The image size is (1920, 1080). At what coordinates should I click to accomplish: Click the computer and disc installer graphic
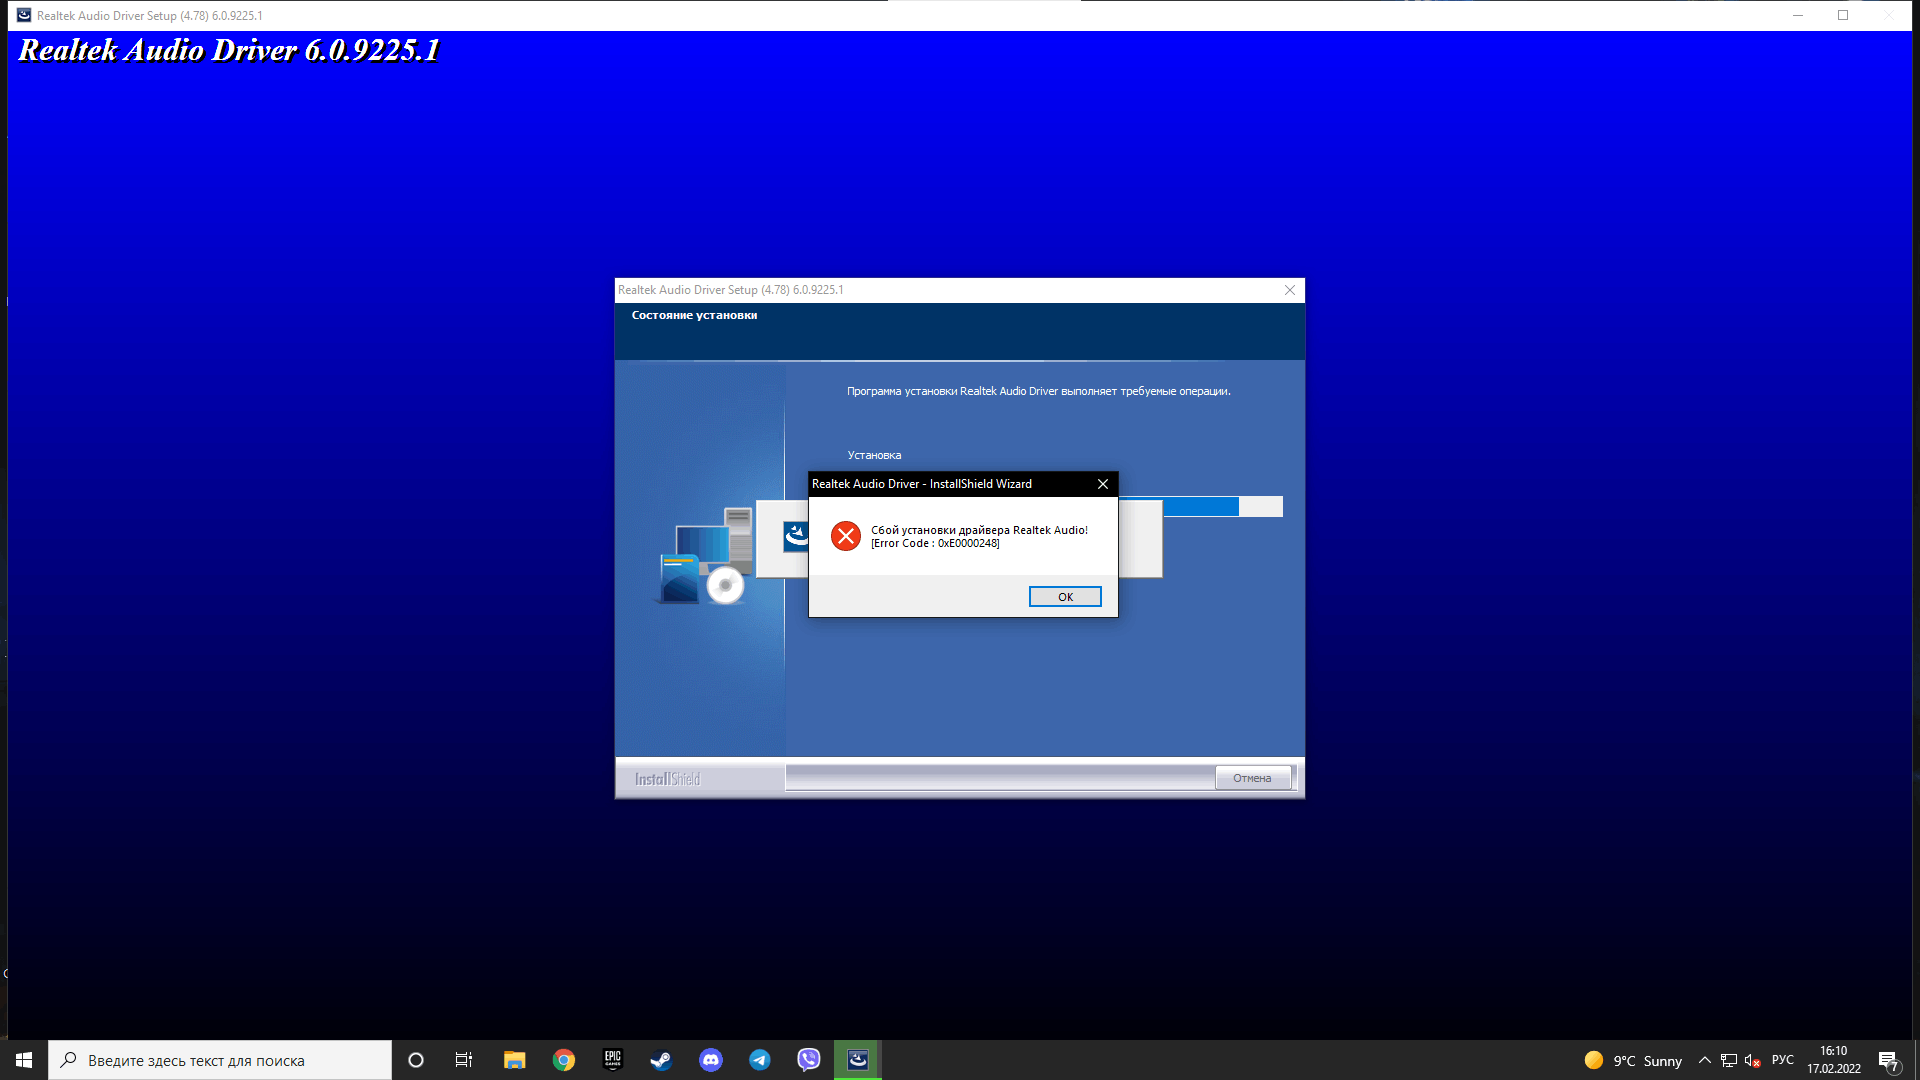[x=704, y=556]
